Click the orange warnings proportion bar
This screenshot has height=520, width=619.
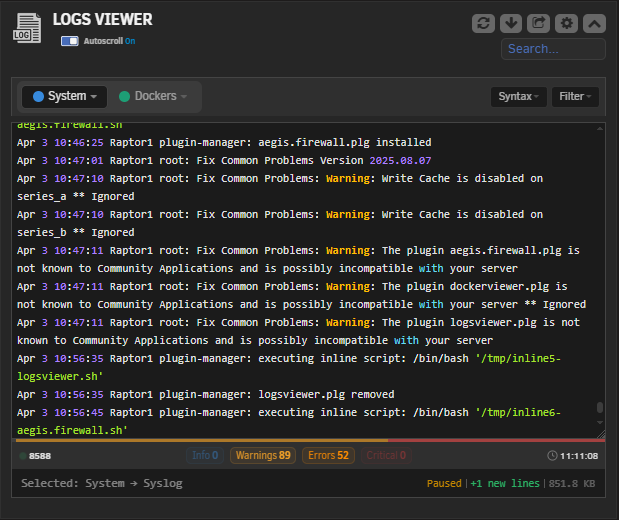[x=202, y=440]
